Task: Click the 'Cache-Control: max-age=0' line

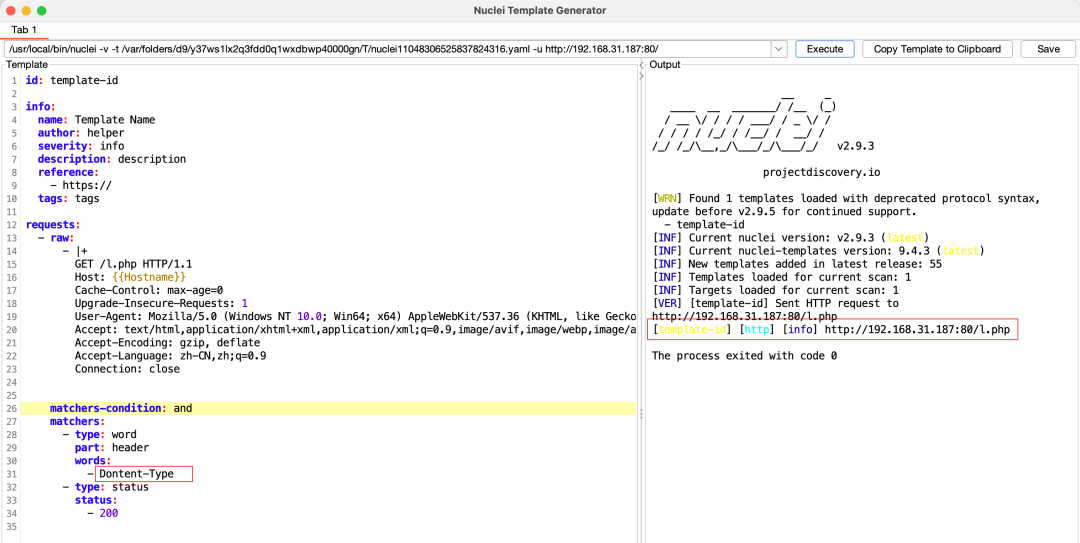Action: coord(149,290)
